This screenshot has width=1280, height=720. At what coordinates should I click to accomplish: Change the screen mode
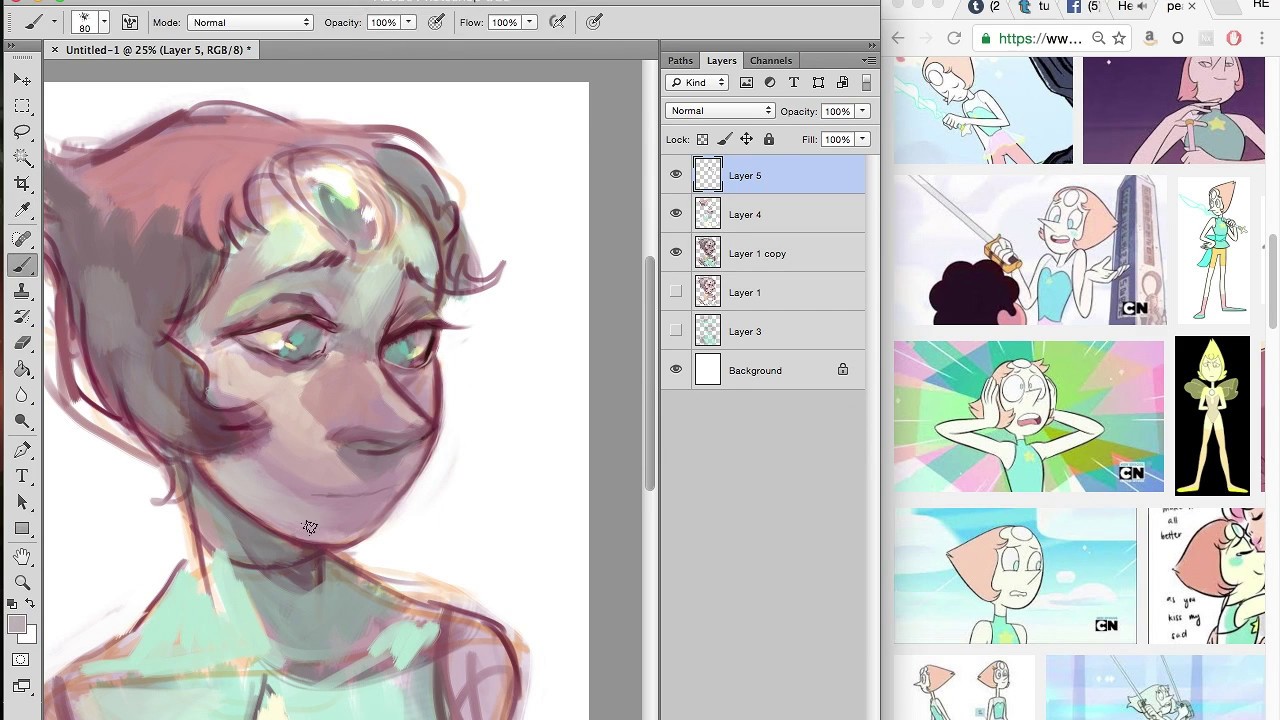[22, 686]
